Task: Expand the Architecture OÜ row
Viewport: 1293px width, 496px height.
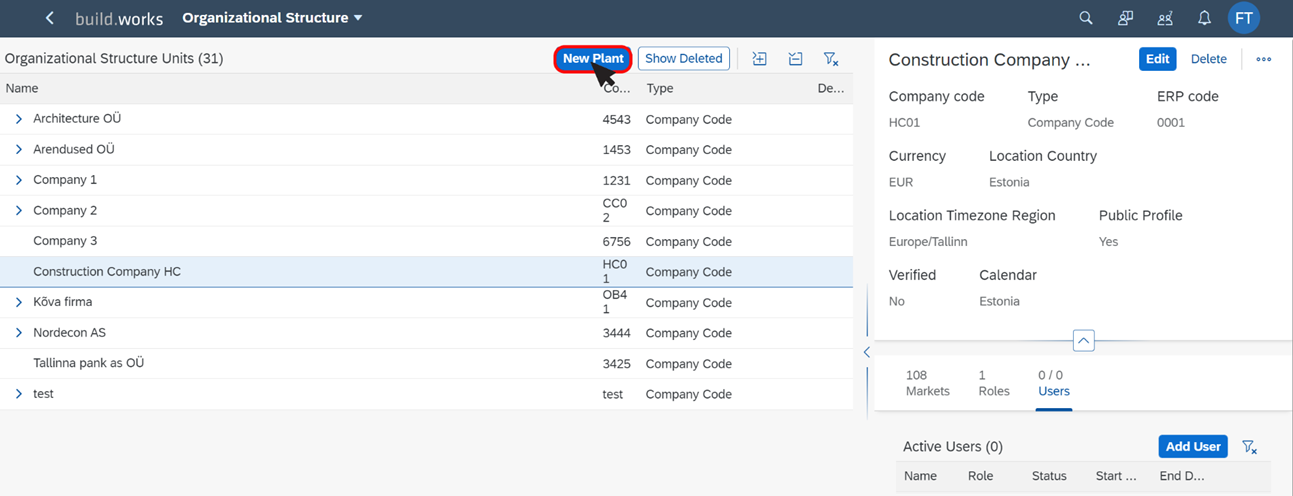Action: (x=19, y=119)
